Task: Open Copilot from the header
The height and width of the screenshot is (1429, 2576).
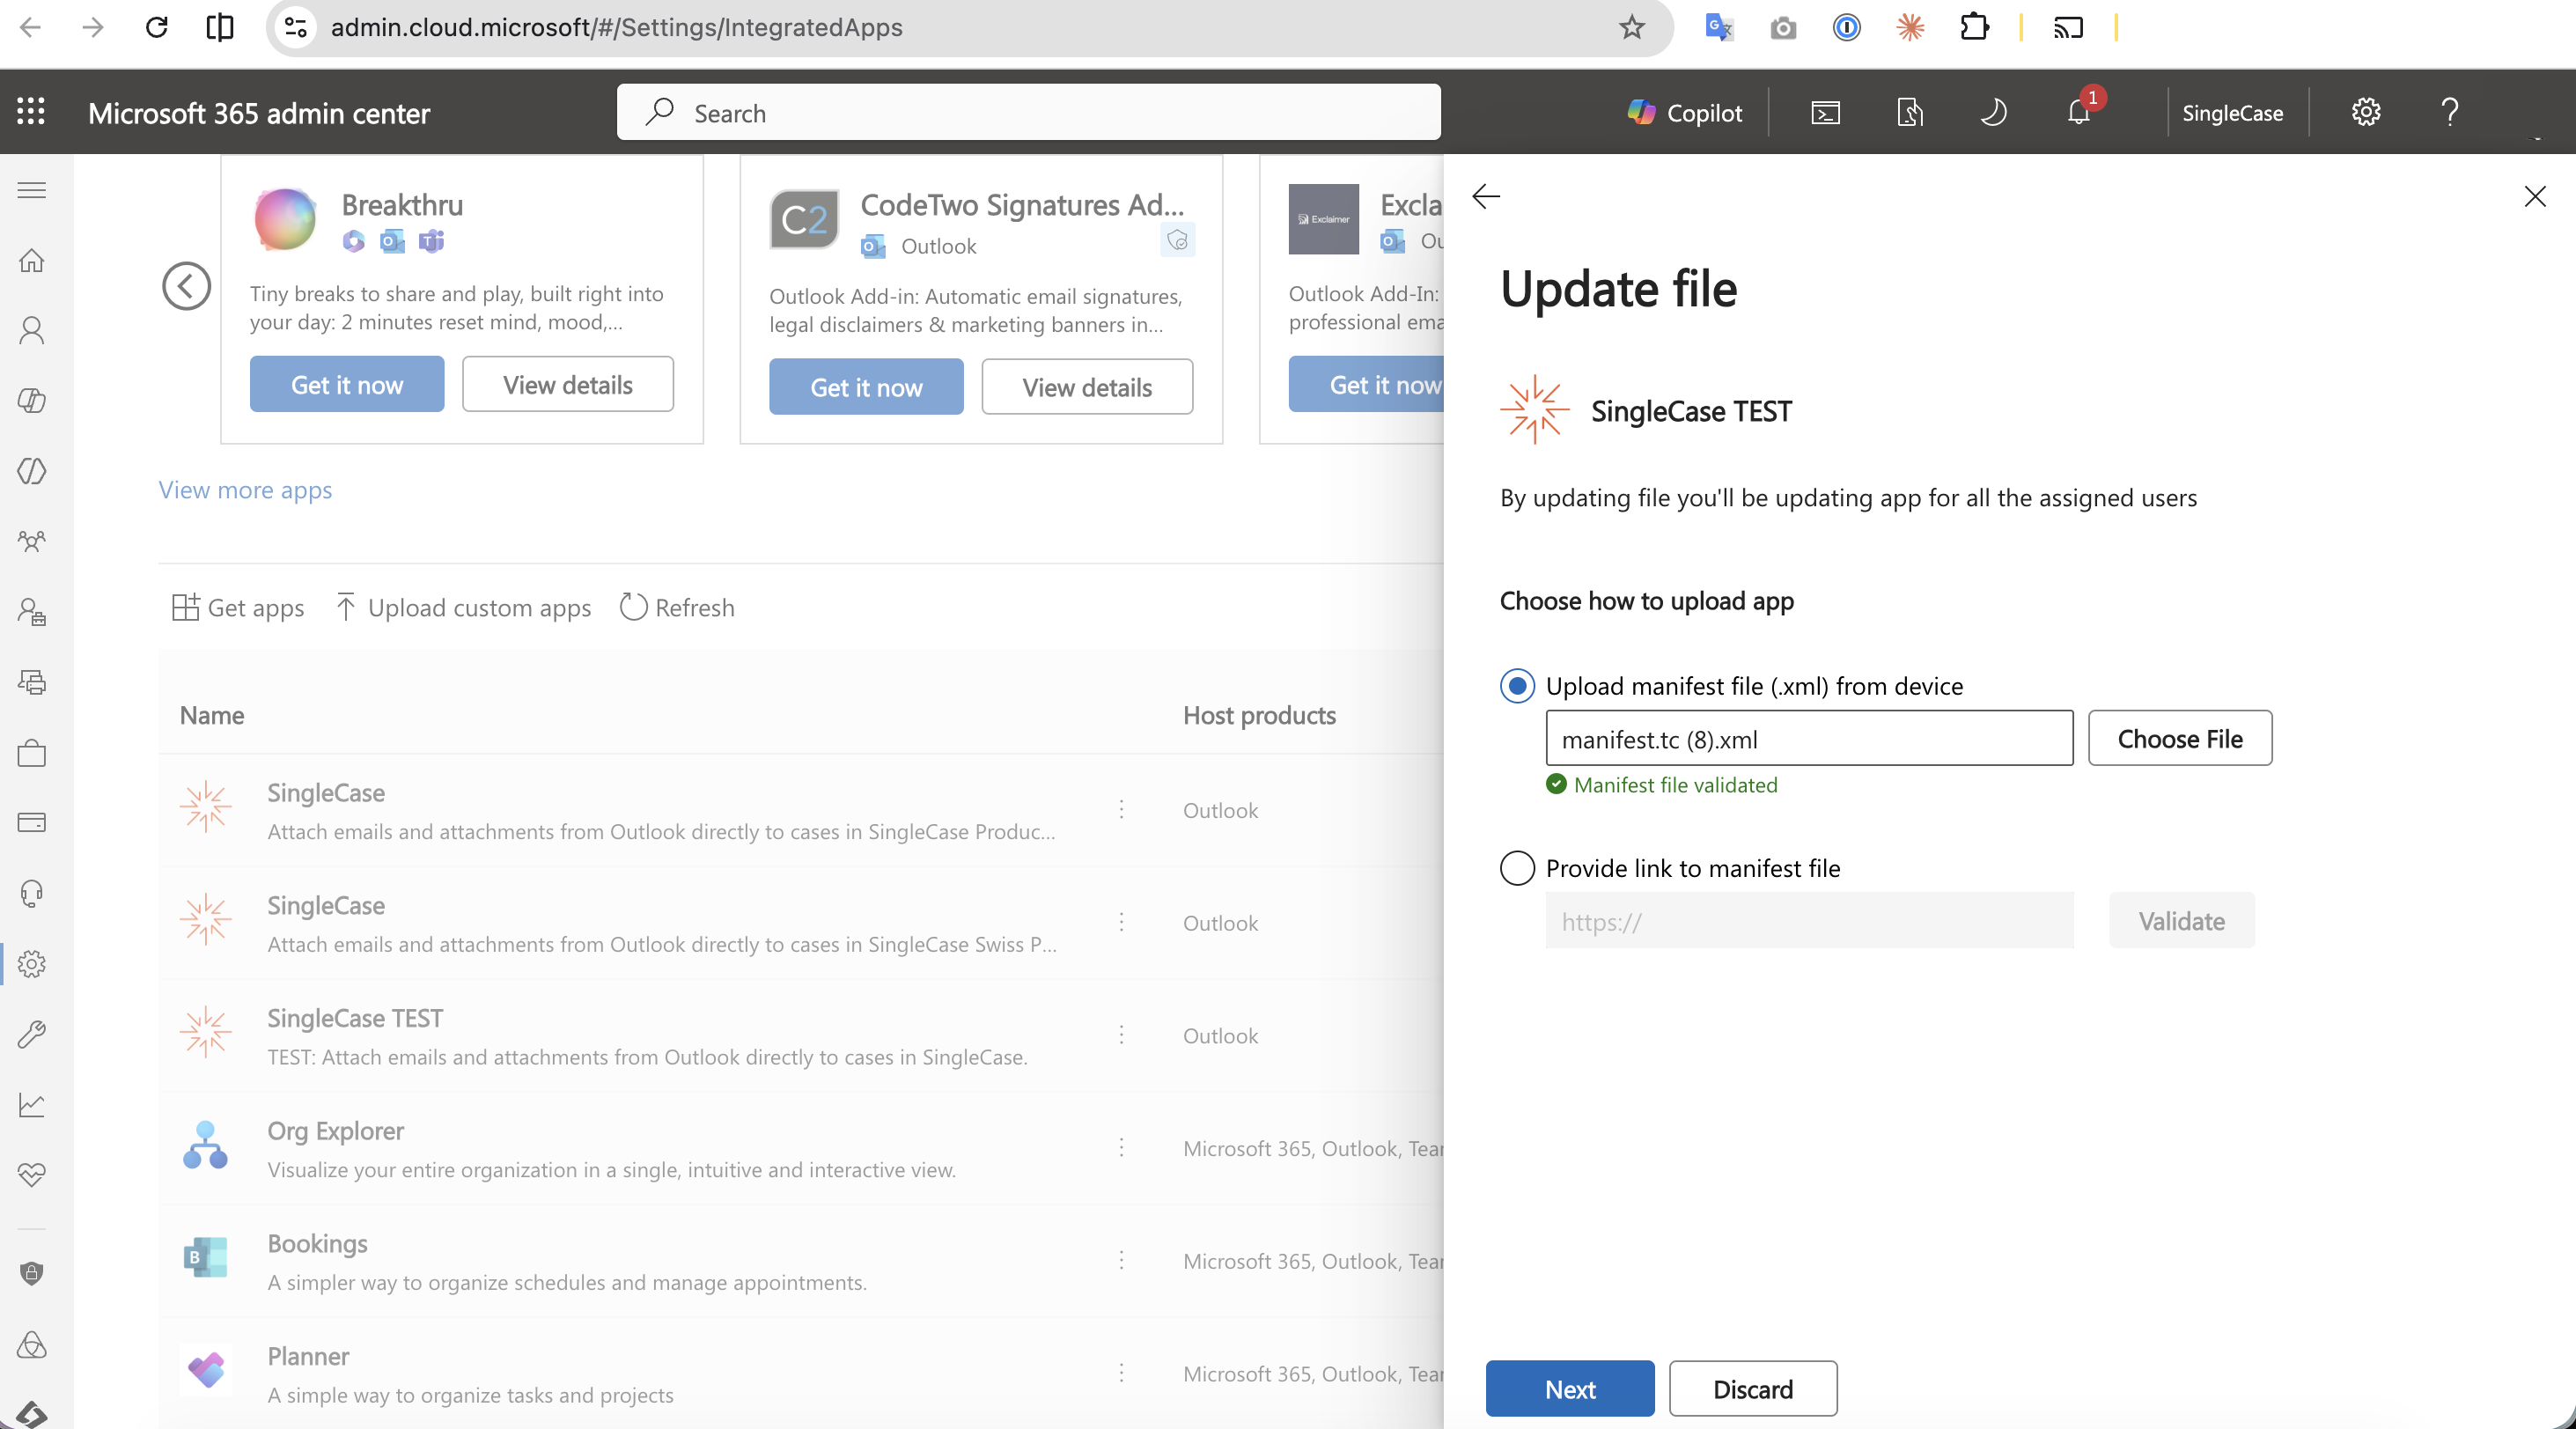Action: coord(1685,112)
